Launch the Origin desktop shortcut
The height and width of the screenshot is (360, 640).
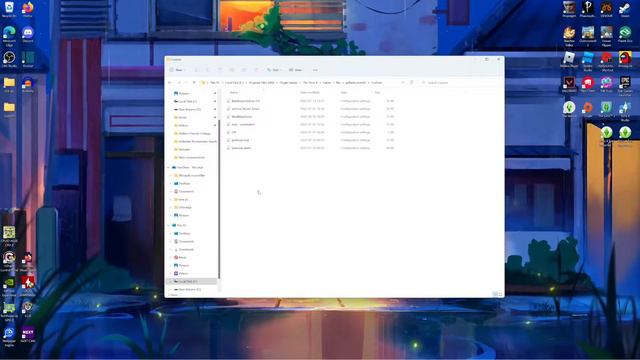point(588,109)
